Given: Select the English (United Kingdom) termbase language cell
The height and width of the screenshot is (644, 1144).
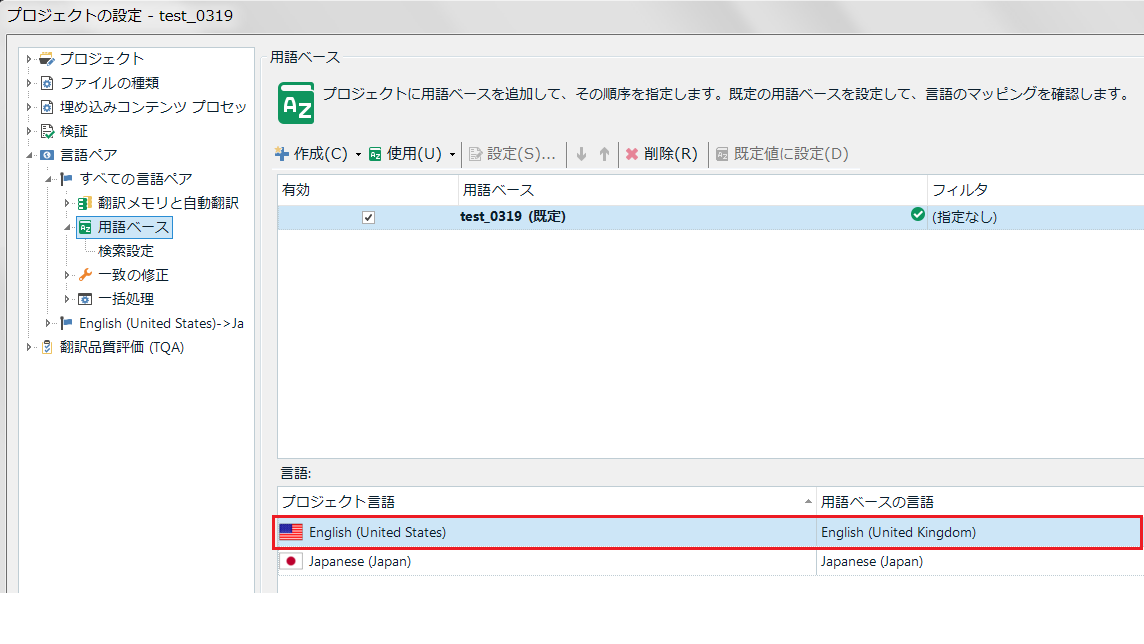Looking at the screenshot, I should [898, 532].
